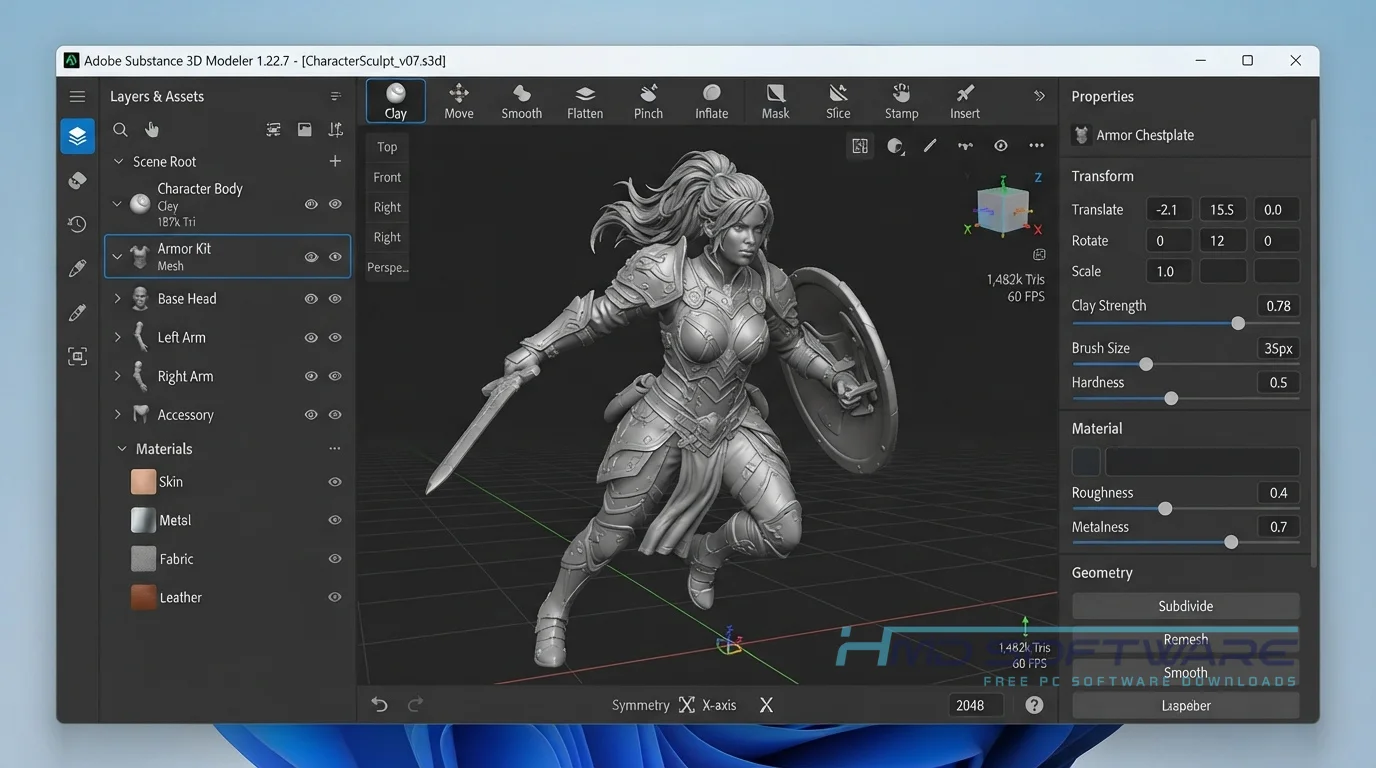This screenshot has height=768, width=1376.
Task: Select the Move tool
Action: pyautogui.click(x=459, y=101)
